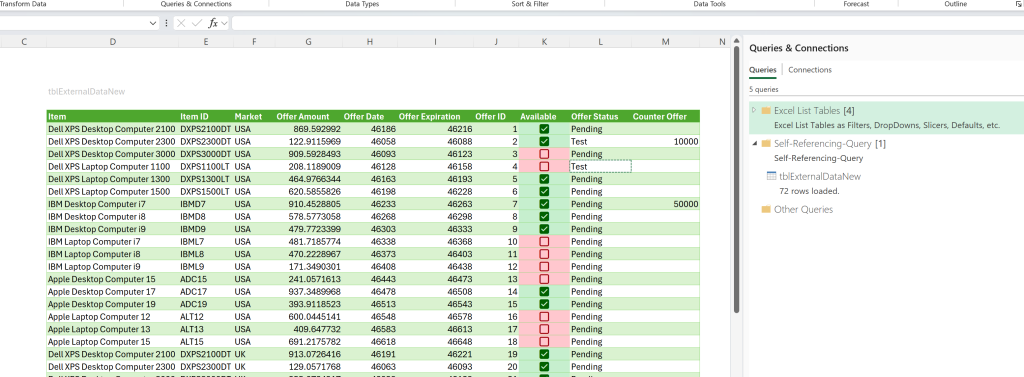Select column D header

112,42
